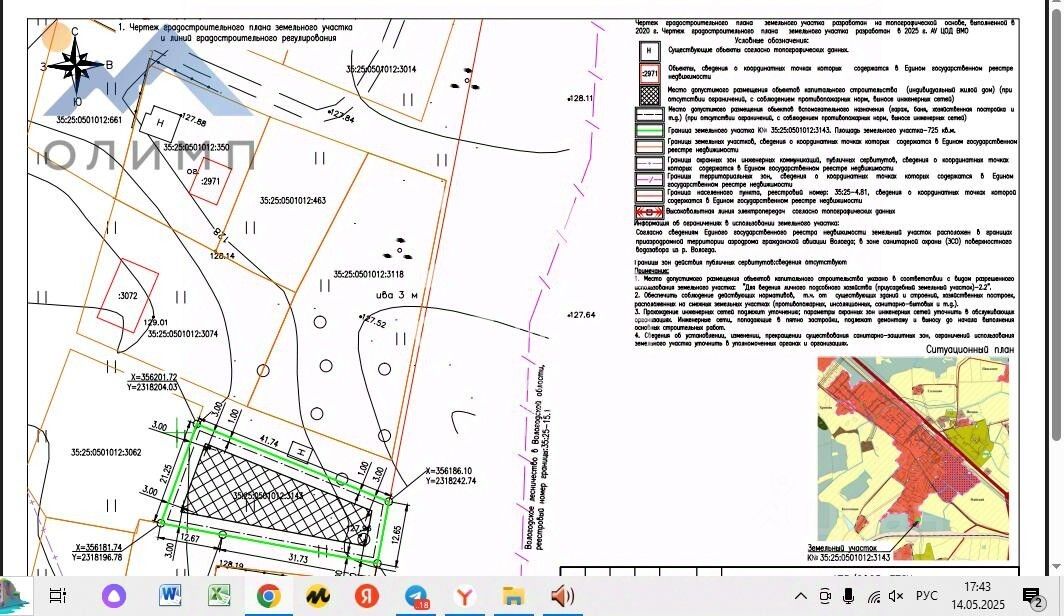Click the muted volume tray icon

tap(897, 597)
